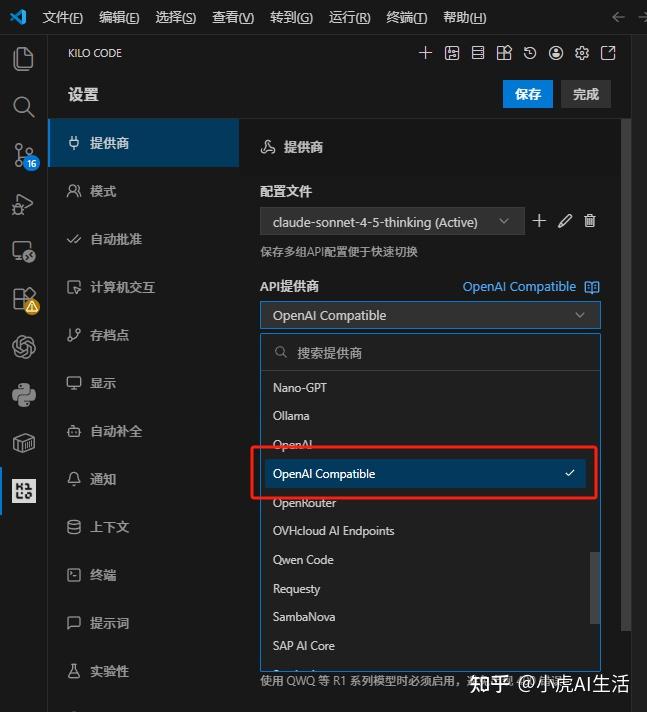This screenshot has height=712, width=647.
Task: Click the provider list scrollbar thumb
Action: pos(595,588)
